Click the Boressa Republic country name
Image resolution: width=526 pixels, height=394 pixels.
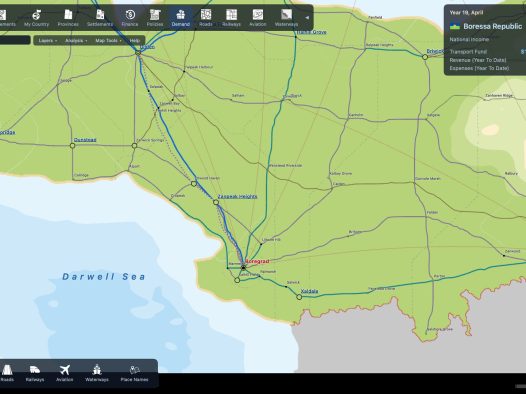(x=492, y=26)
